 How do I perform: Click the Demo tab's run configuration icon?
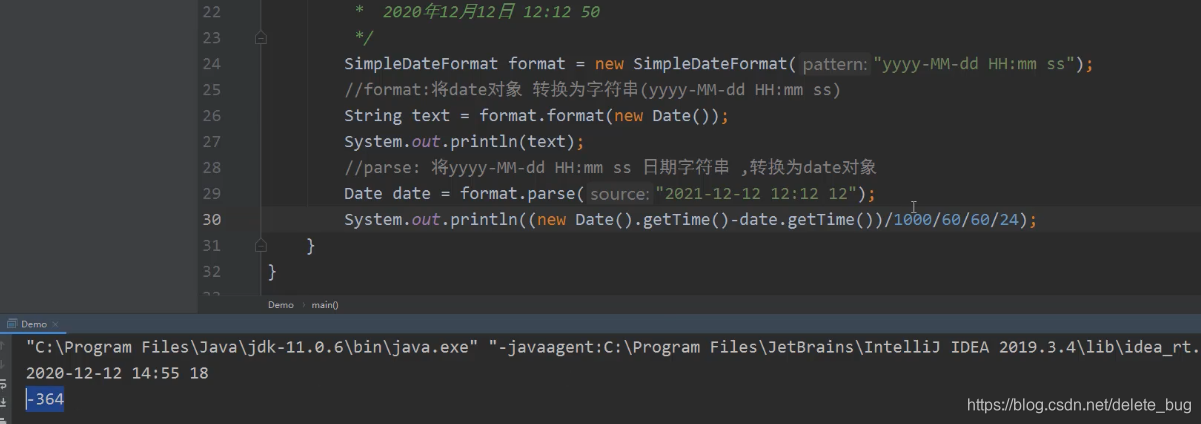[x=12, y=324]
